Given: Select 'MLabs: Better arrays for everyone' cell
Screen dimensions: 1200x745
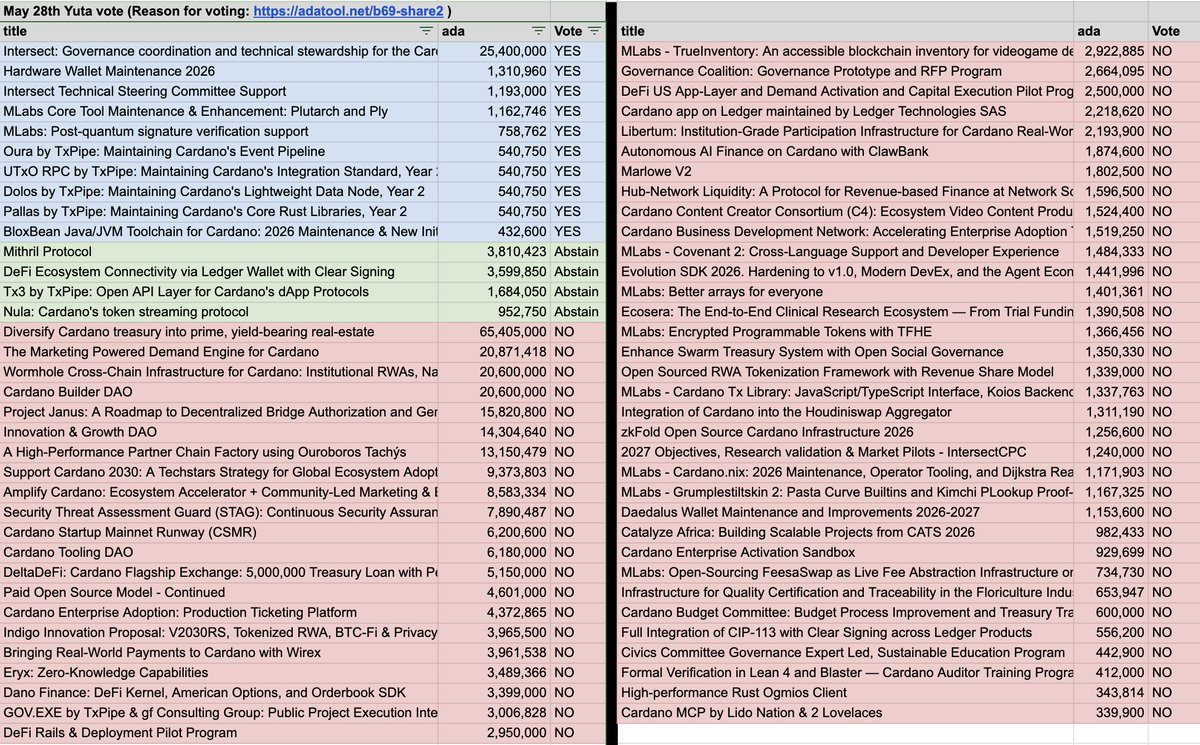Looking at the screenshot, I should point(848,292).
